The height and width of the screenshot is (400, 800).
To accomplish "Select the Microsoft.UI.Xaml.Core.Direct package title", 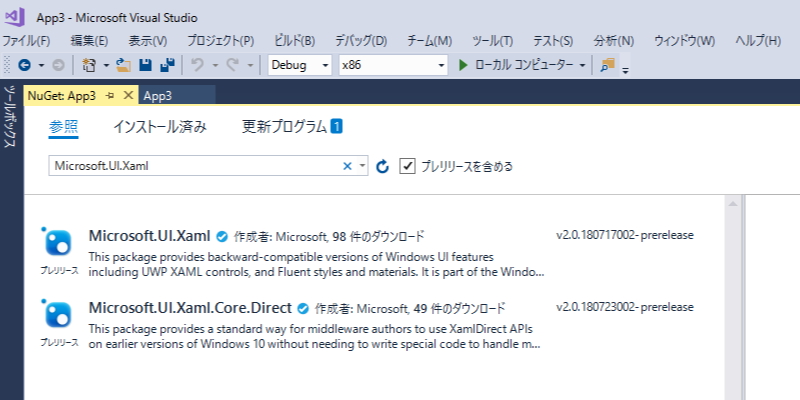I will 190,307.
